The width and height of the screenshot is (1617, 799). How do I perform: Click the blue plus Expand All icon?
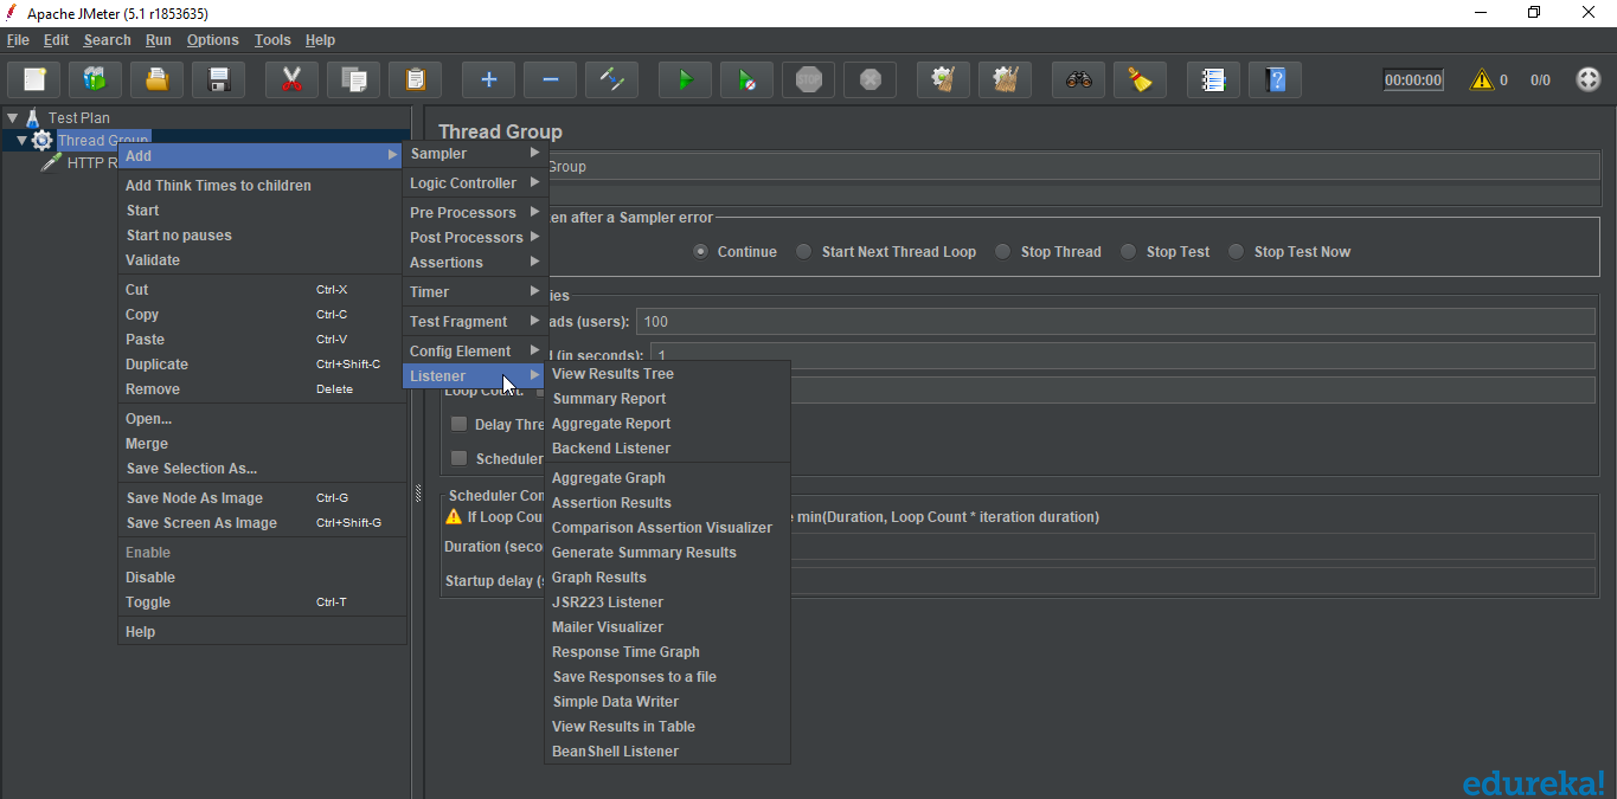tap(488, 80)
